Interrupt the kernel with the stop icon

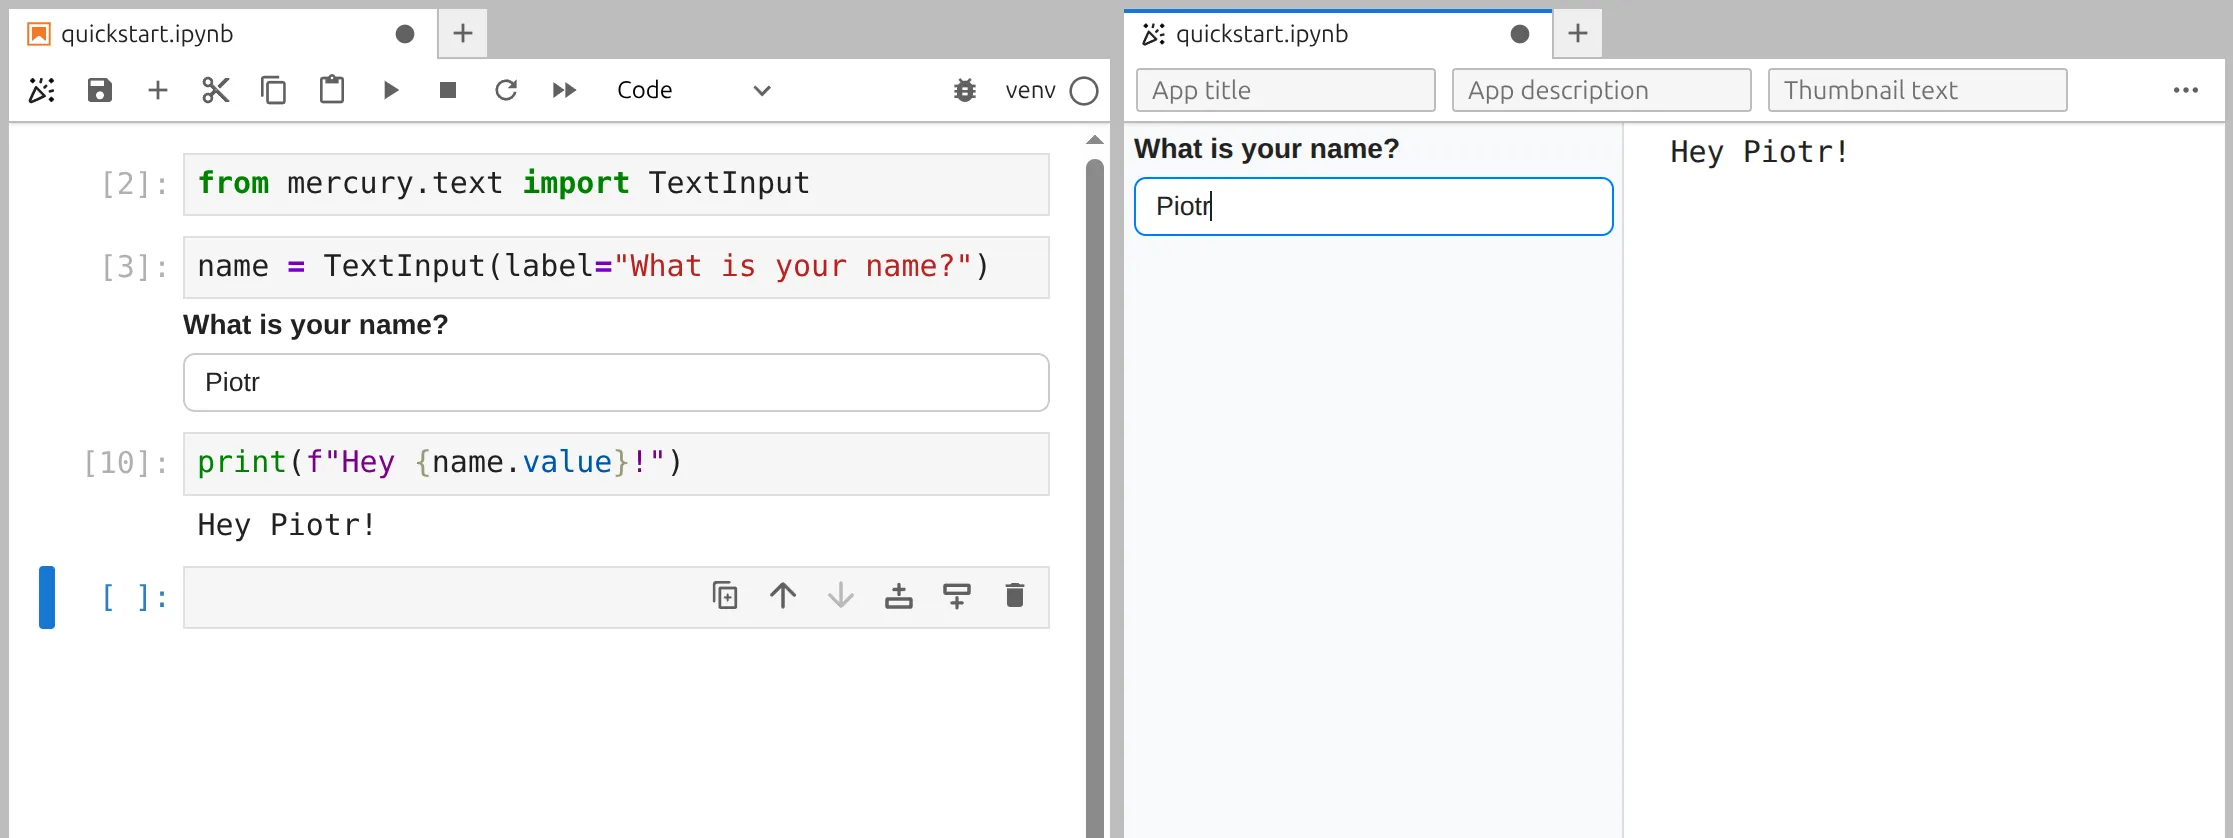coord(447,90)
